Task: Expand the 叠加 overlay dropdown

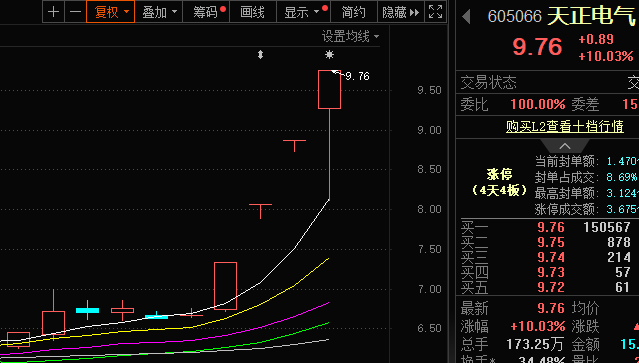Action: [x=159, y=12]
